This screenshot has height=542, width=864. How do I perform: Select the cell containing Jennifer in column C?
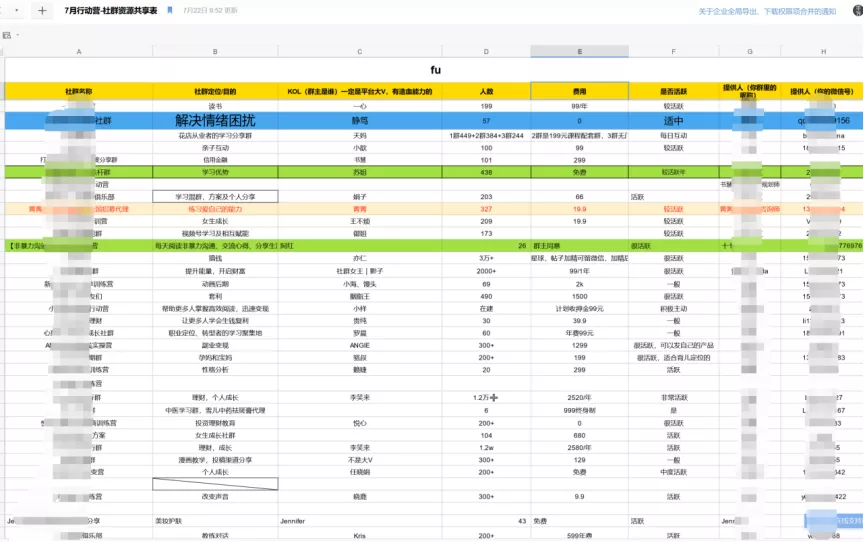[360, 521]
